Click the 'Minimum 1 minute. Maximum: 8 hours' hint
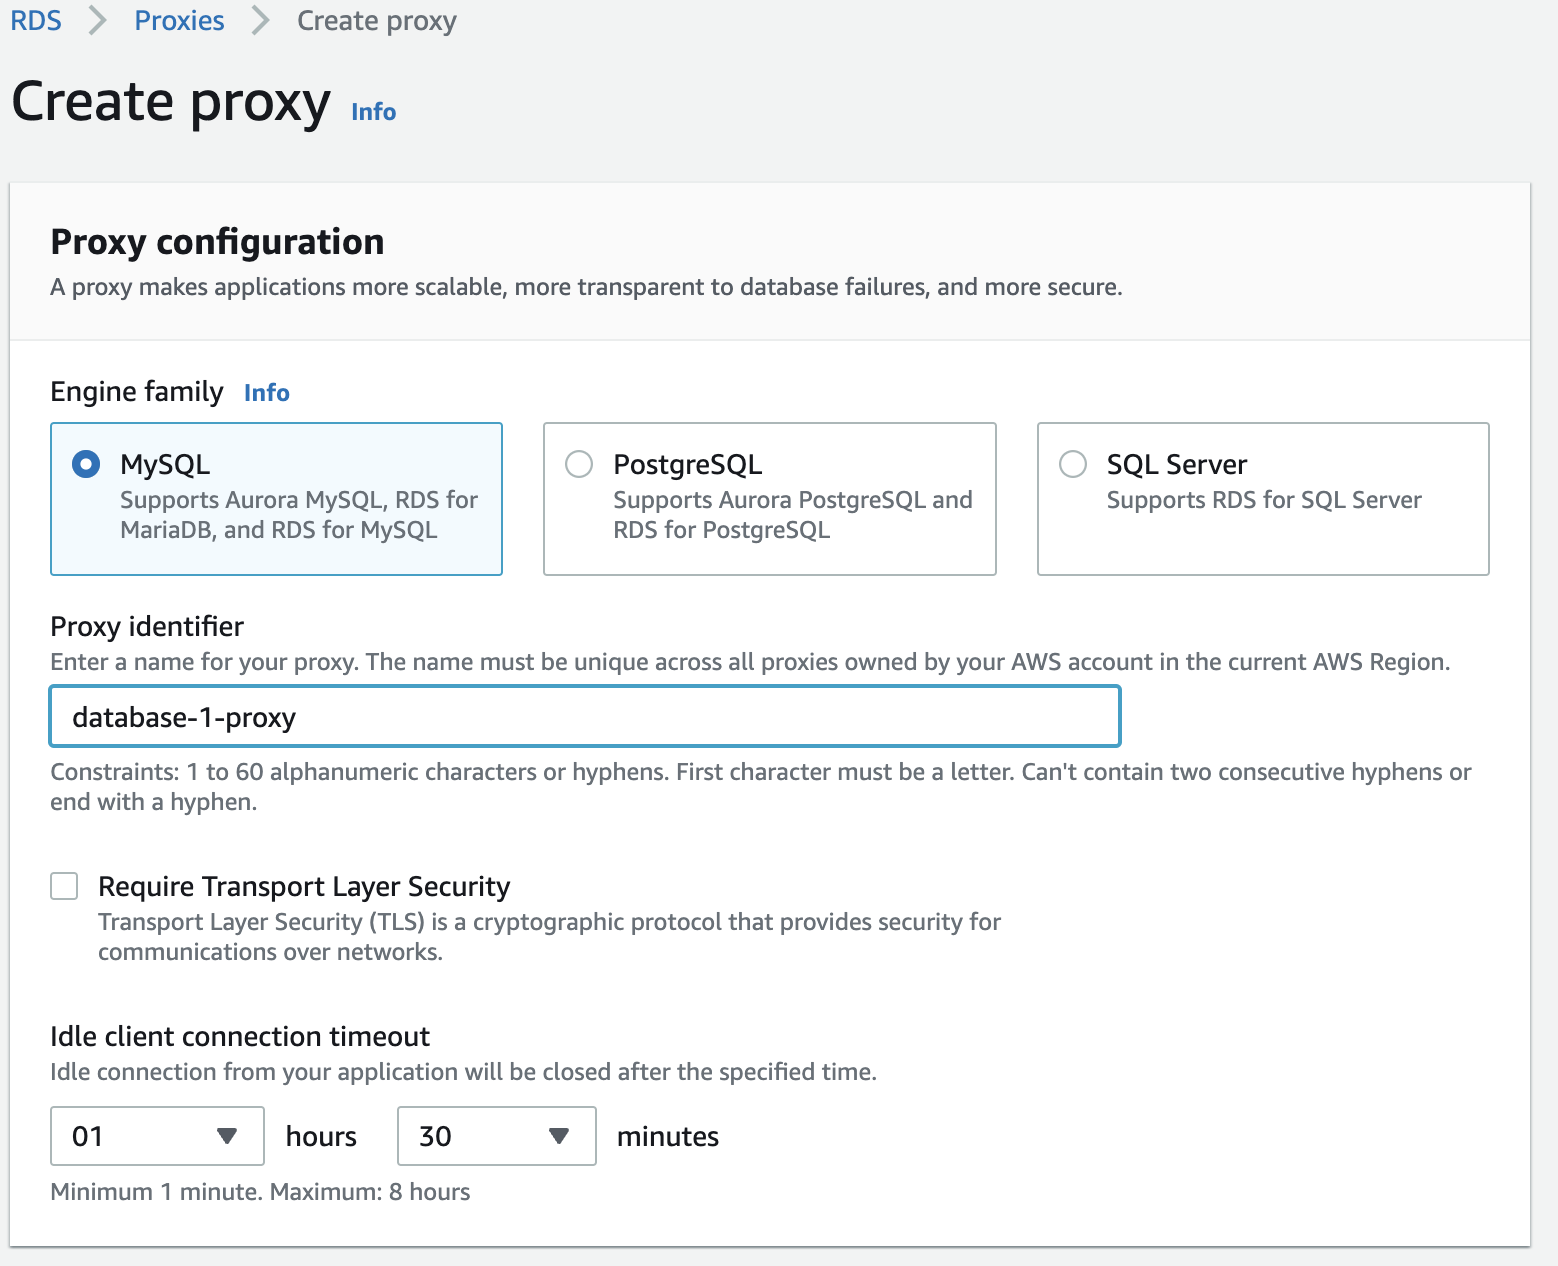1558x1266 pixels. [x=260, y=1192]
